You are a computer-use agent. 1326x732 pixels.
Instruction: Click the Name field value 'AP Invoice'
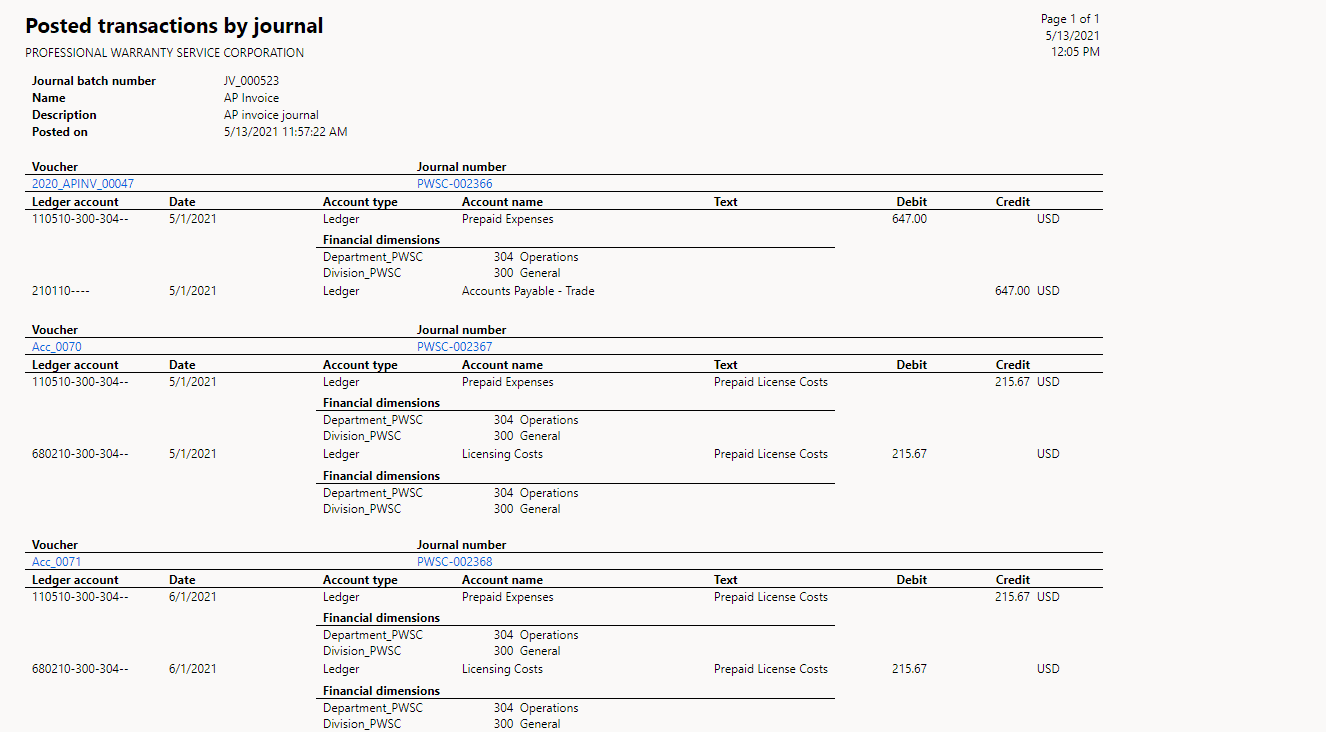251,98
